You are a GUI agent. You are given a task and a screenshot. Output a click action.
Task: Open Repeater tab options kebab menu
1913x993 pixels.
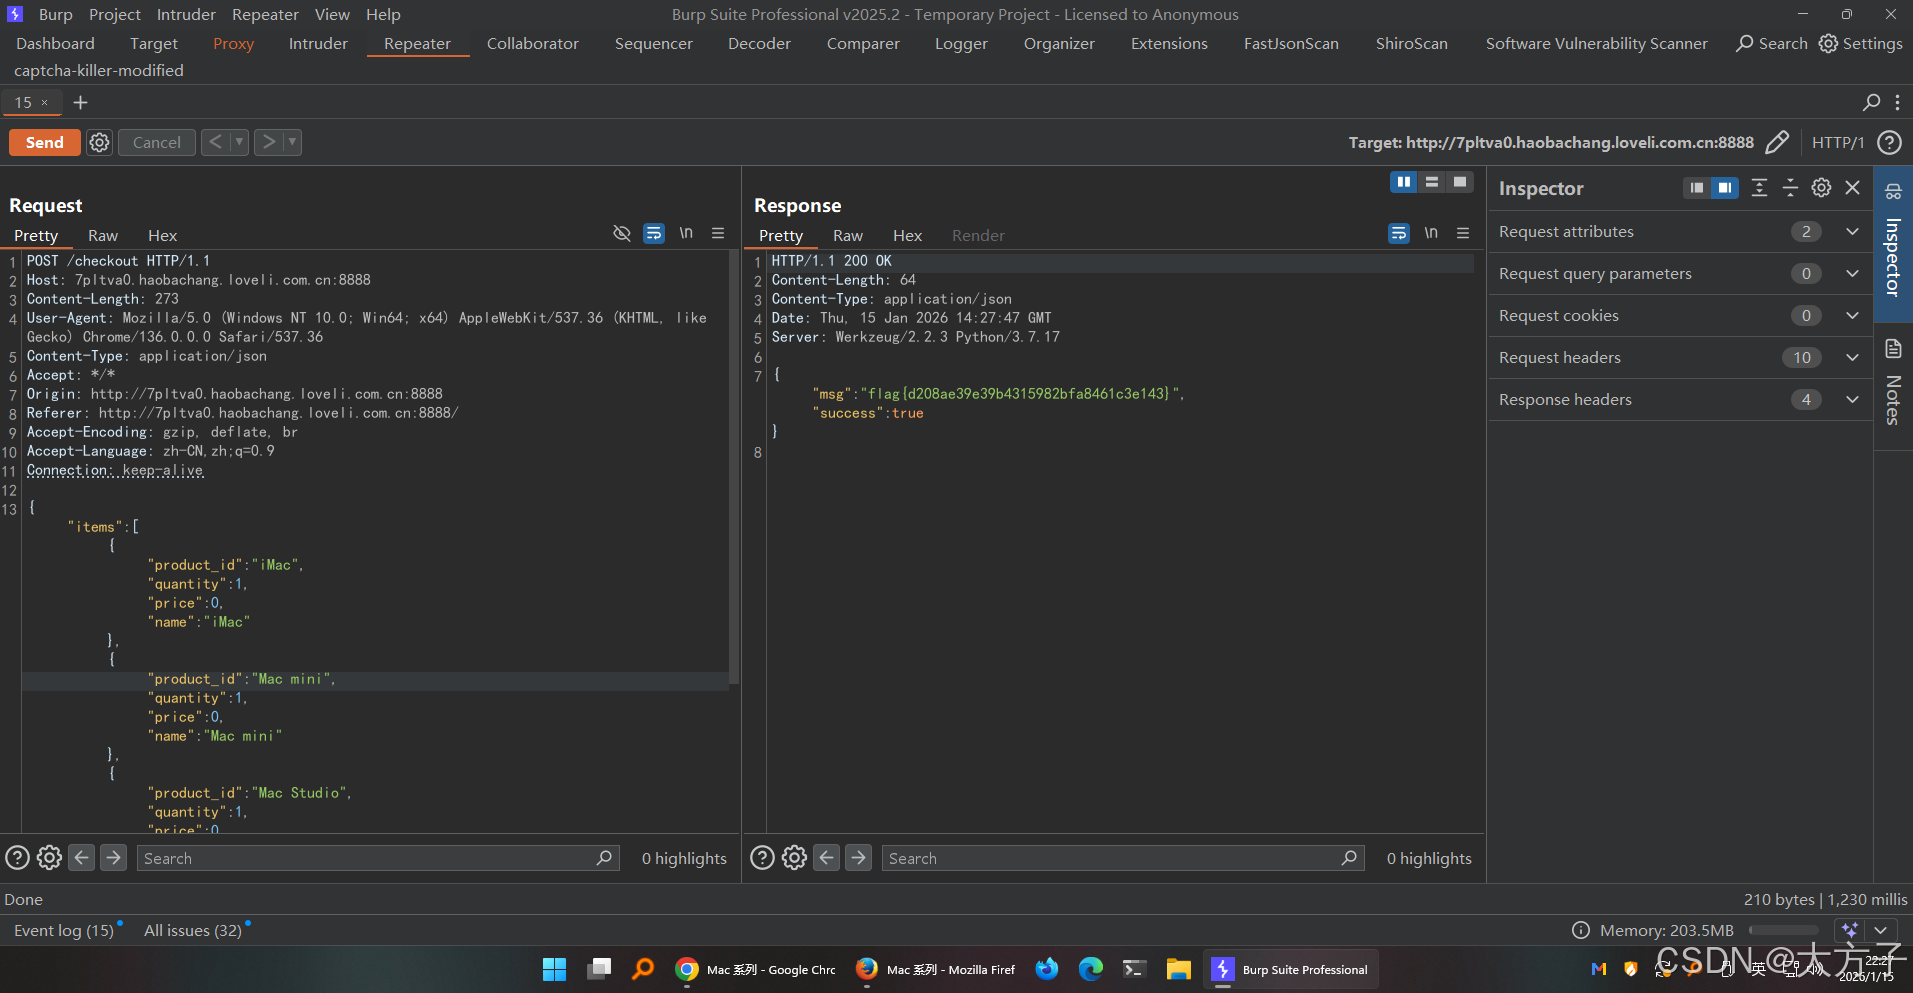(x=1897, y=102)
